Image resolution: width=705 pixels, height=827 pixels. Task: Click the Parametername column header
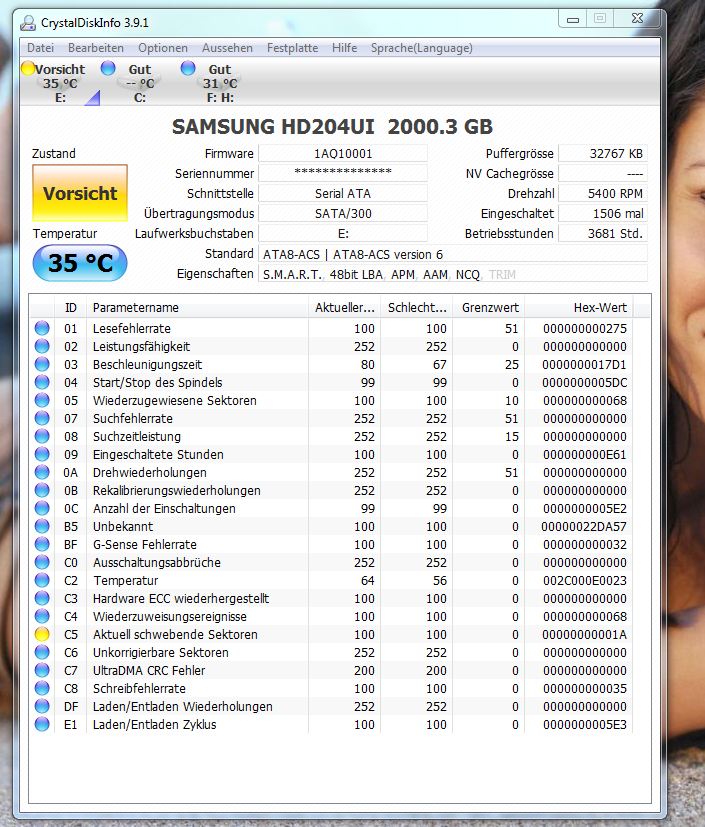point(197,307)
